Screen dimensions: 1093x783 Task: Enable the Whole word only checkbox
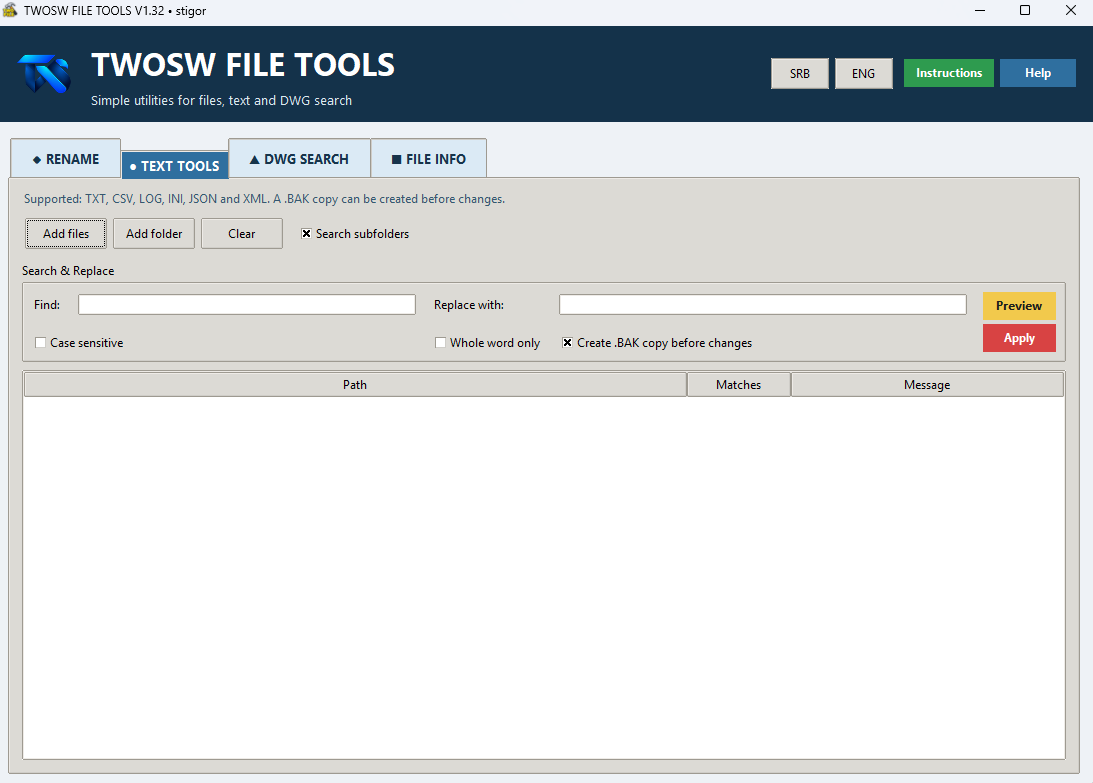(x=441, y=342)
